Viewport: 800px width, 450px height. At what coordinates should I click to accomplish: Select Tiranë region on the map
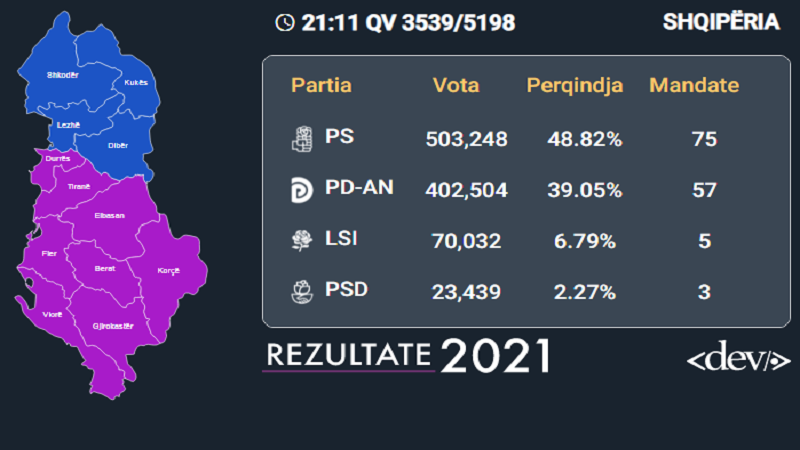pyautogui.click(x=79, y=186)
